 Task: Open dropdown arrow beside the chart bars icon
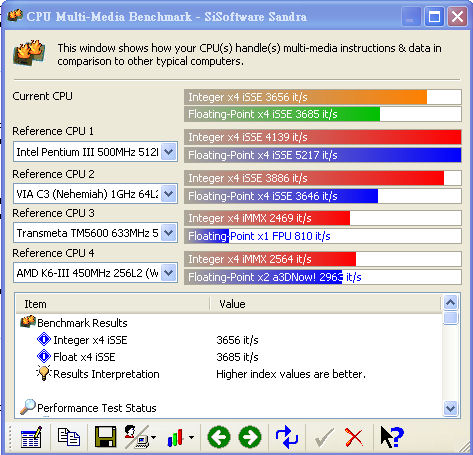click(192, 437)
